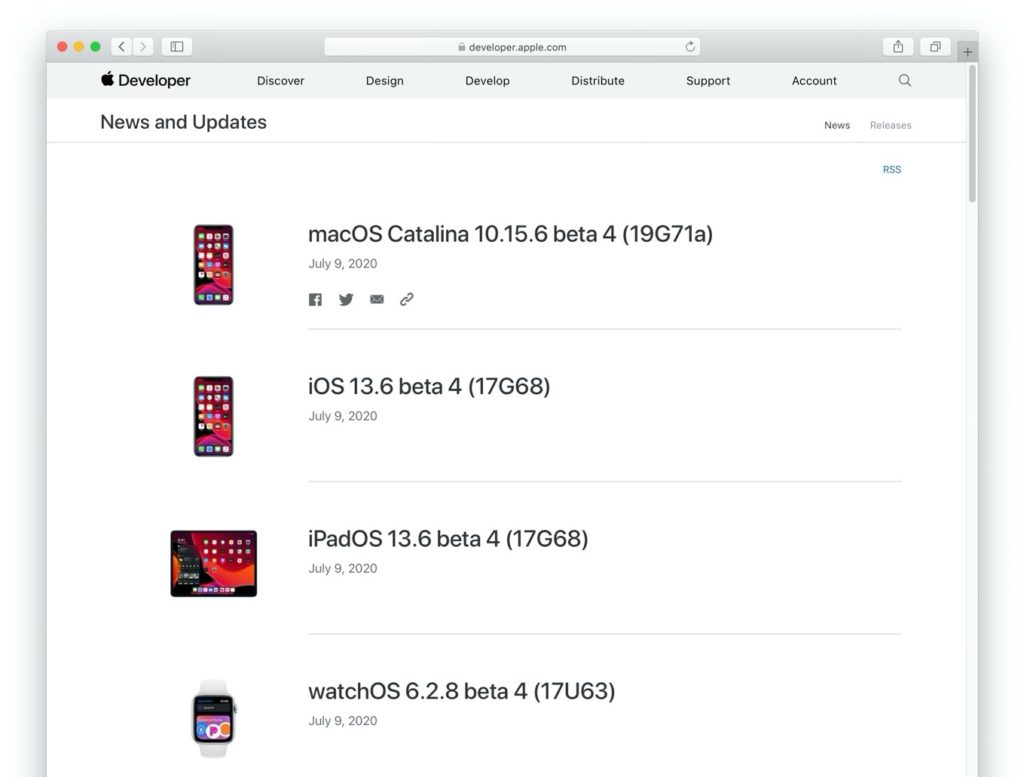
Task: Select the Apple Watch thumbnail for watchOS beta
Action: pyautogui.click(x=213, y=718)
